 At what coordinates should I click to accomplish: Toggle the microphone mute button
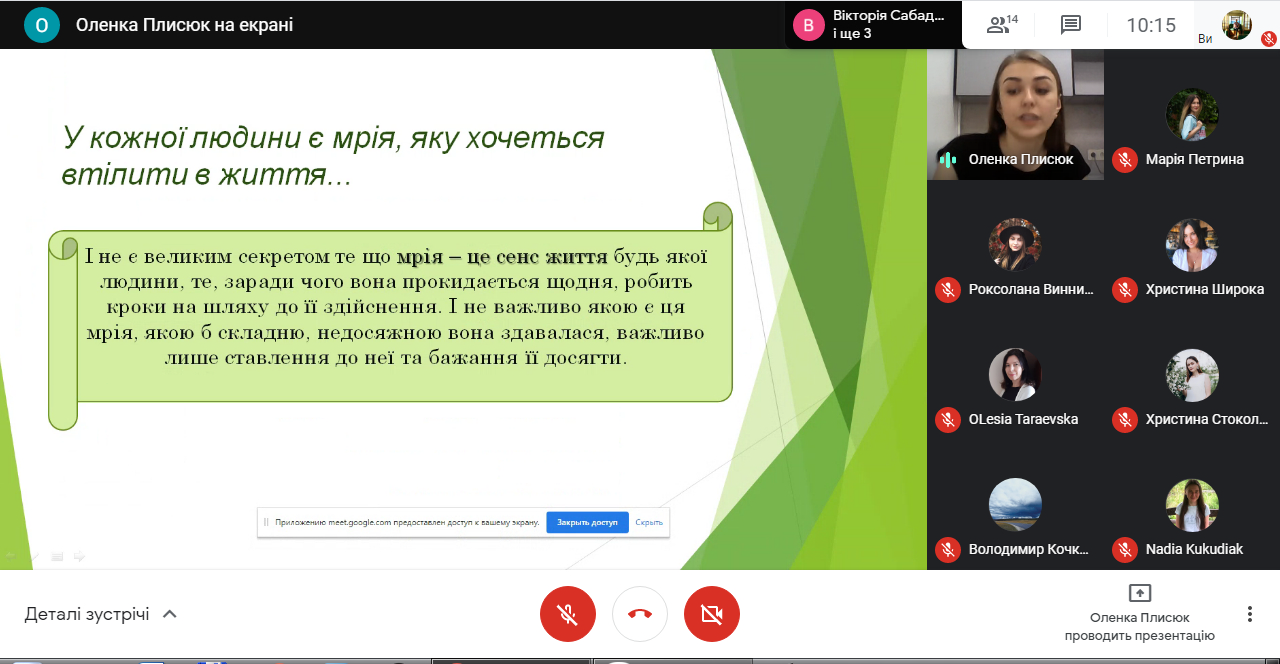click(x=568, y=614)
